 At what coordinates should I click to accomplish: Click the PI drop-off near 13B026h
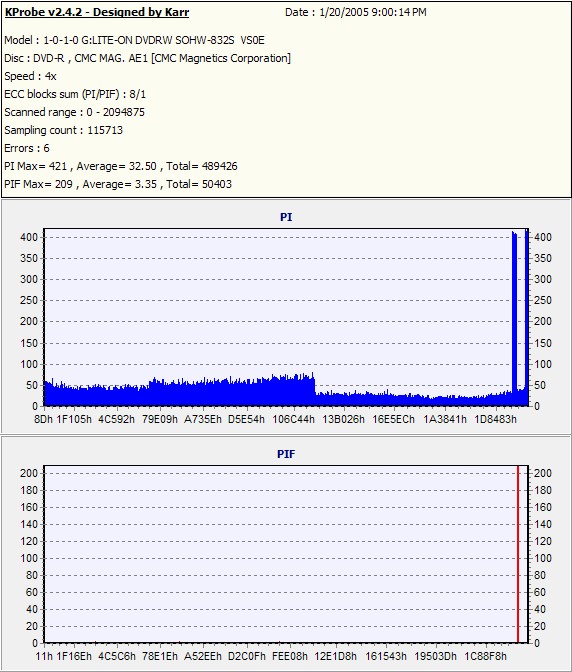coord(315,384)
